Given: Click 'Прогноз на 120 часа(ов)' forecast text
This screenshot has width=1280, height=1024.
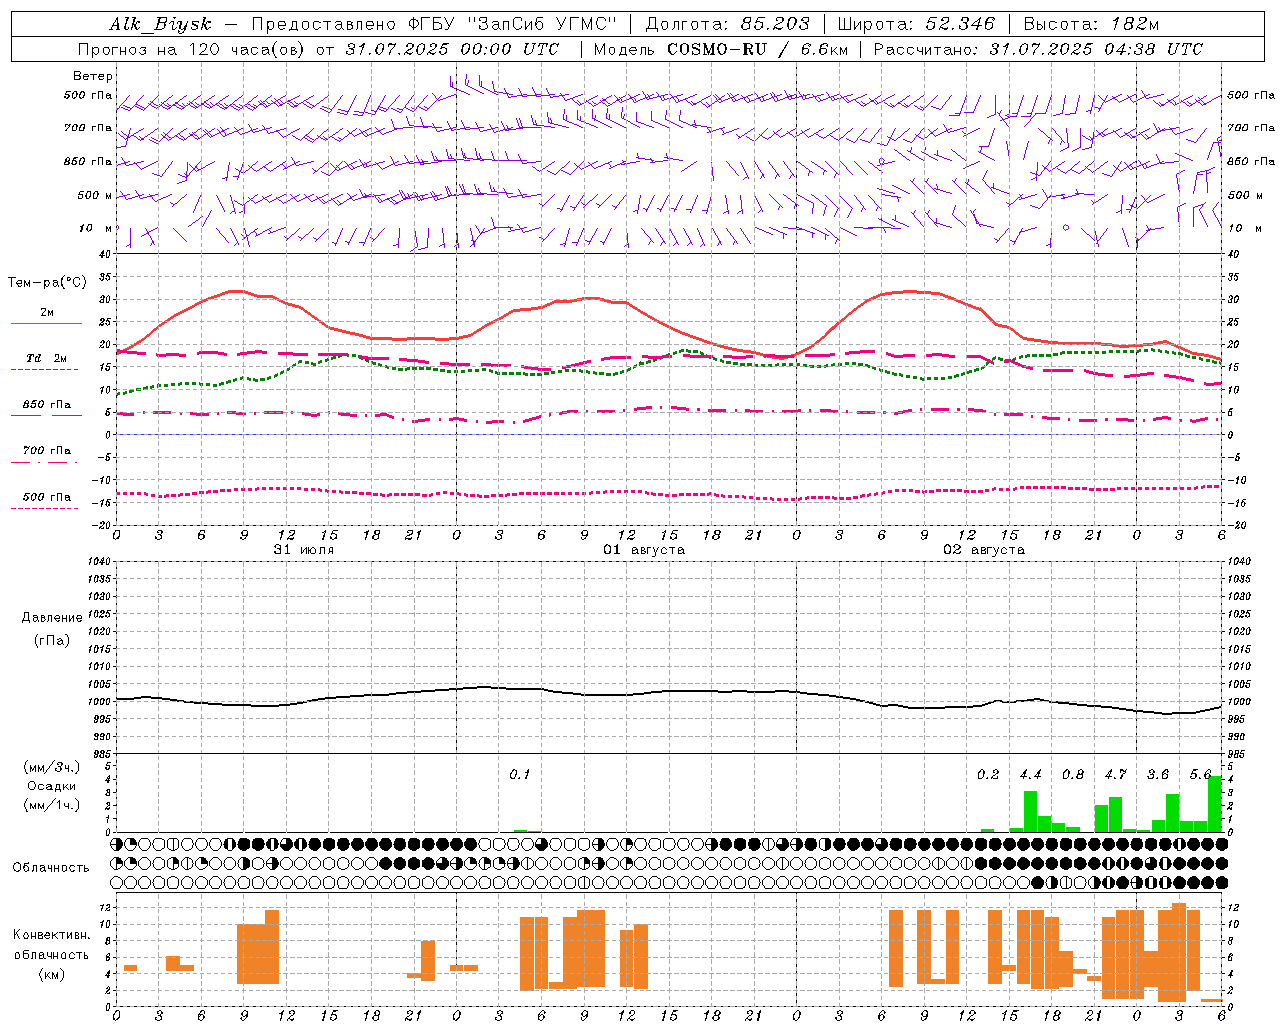Looking at the screenshot, I should [x=191, y=49].
